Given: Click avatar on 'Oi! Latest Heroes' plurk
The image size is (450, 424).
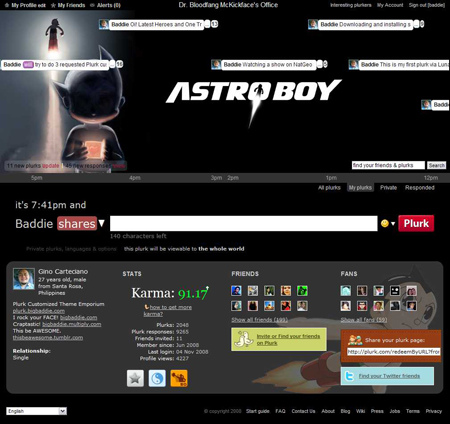Looking at the screenshot, I should pos(104,24).
